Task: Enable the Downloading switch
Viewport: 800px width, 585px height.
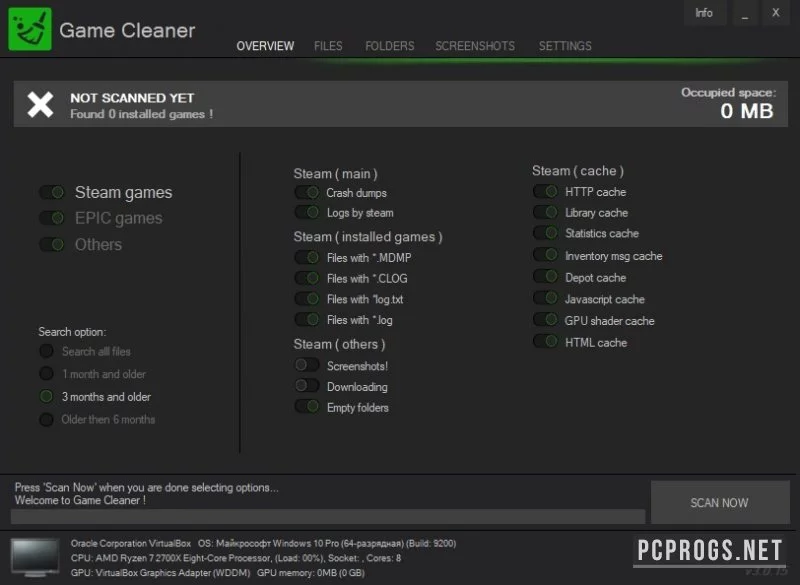Action: click(x=307, y=386)
